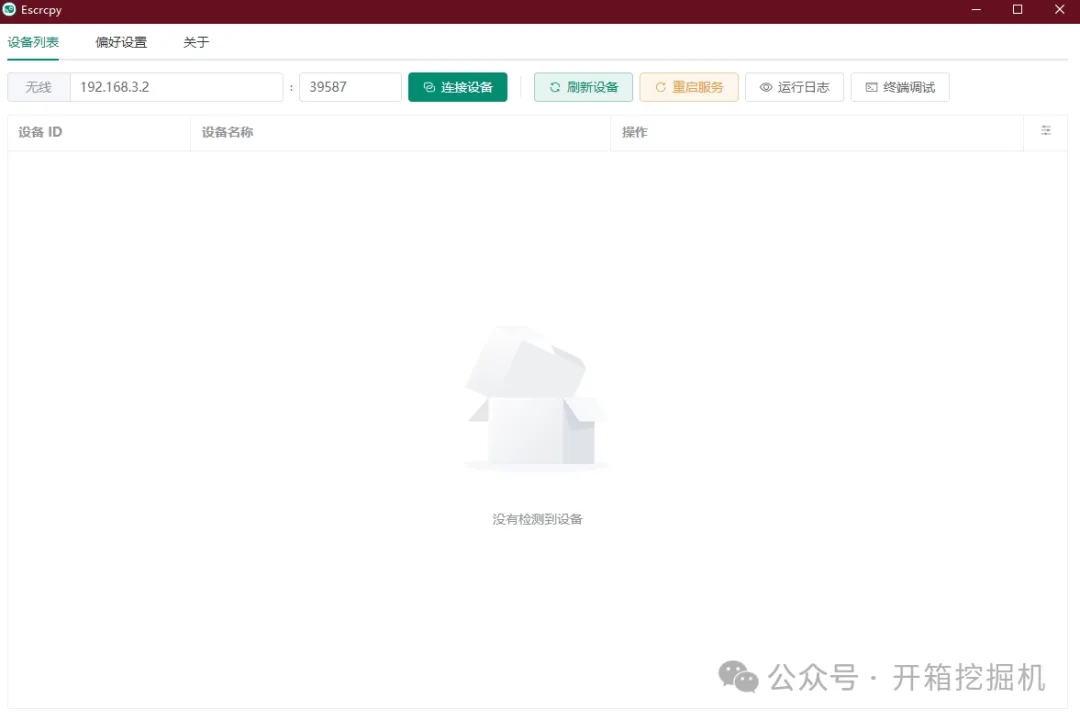This screenshot has width=1080, height=720.
Task: Select the 设备 ID column header
Action: 40,132
